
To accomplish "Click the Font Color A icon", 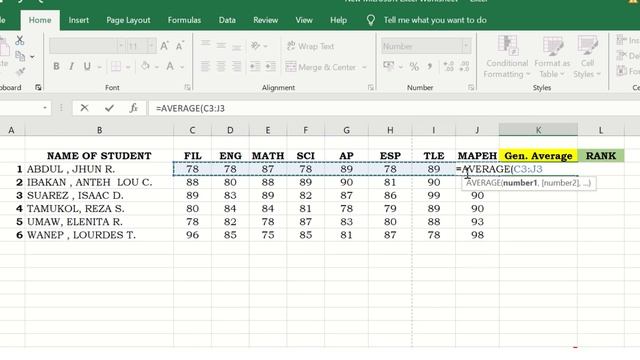I will coord(170,66).
